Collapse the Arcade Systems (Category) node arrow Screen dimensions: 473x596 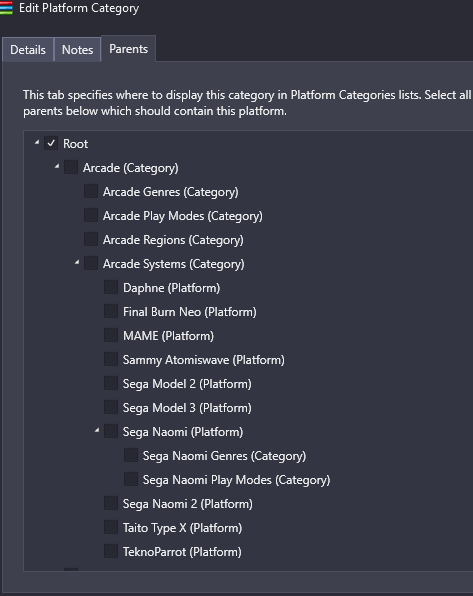coord(77,262)
